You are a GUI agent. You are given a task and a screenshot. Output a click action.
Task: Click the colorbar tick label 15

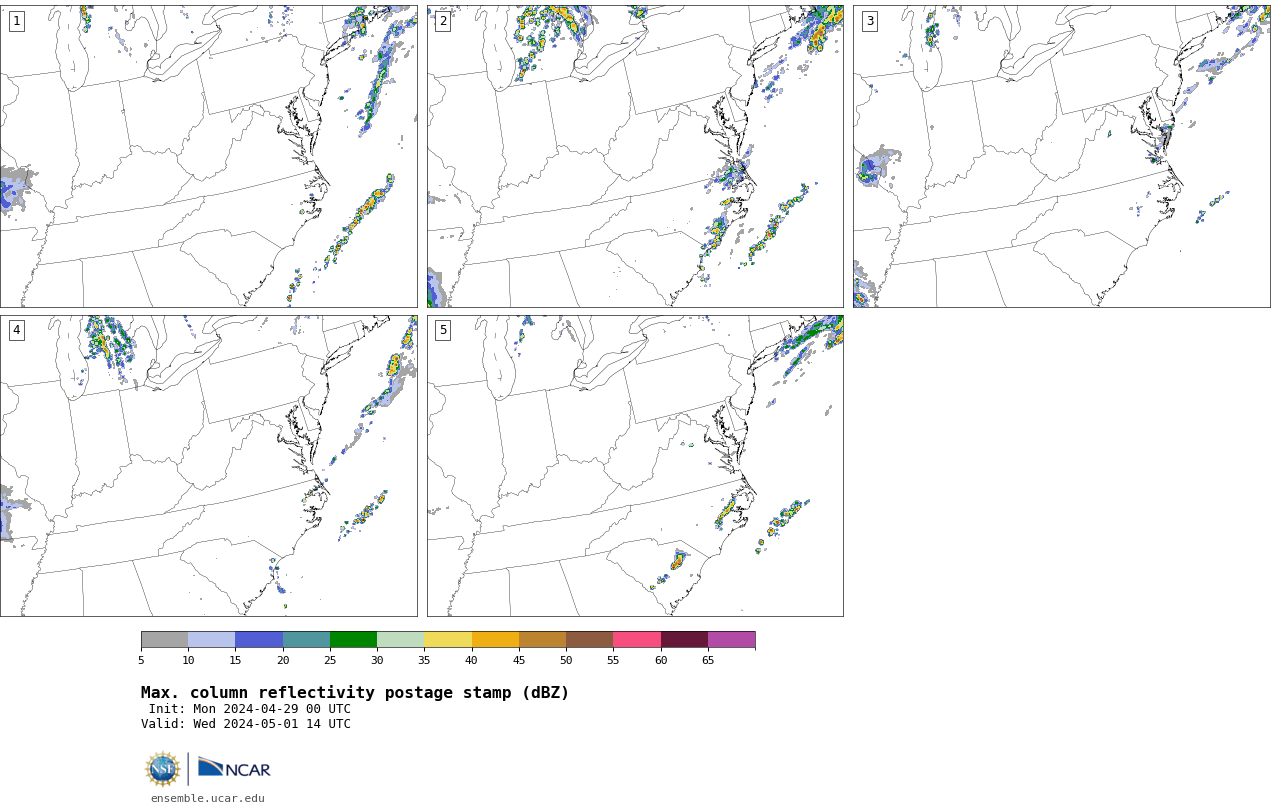[235, 660]
